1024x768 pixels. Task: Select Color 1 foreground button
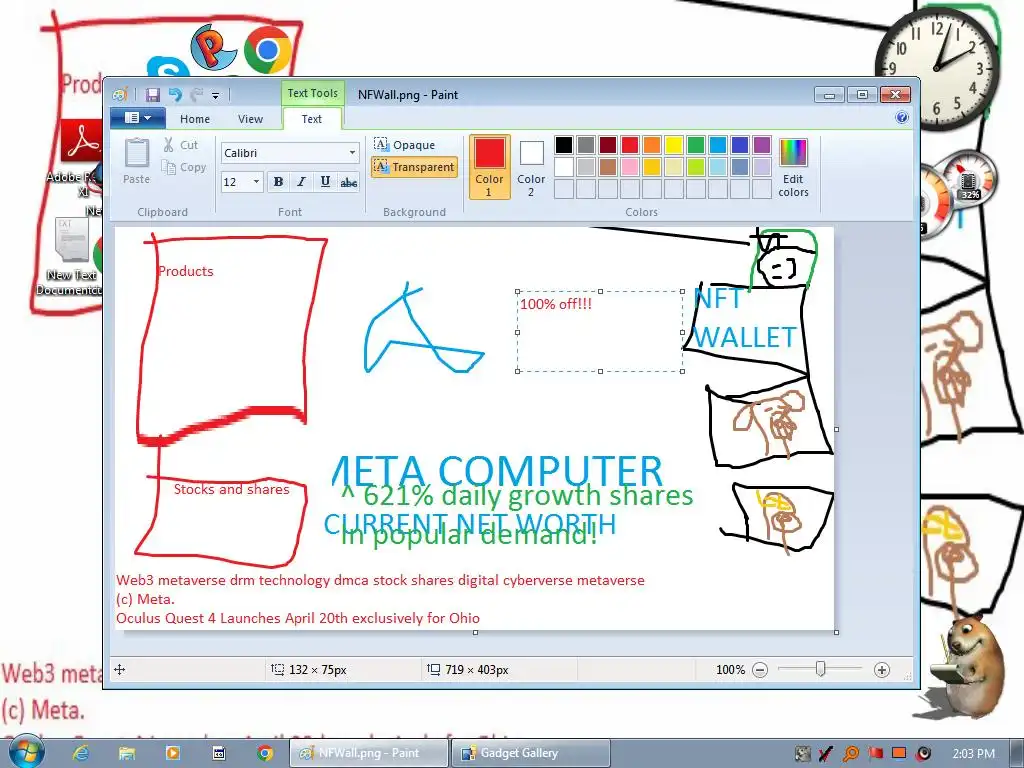tap(489, 167)
